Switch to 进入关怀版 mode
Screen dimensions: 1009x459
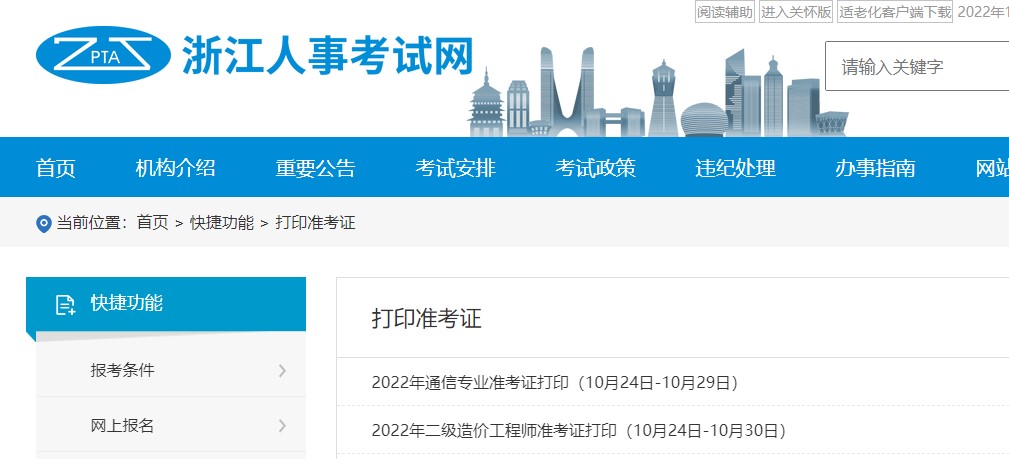click(796, 12)
